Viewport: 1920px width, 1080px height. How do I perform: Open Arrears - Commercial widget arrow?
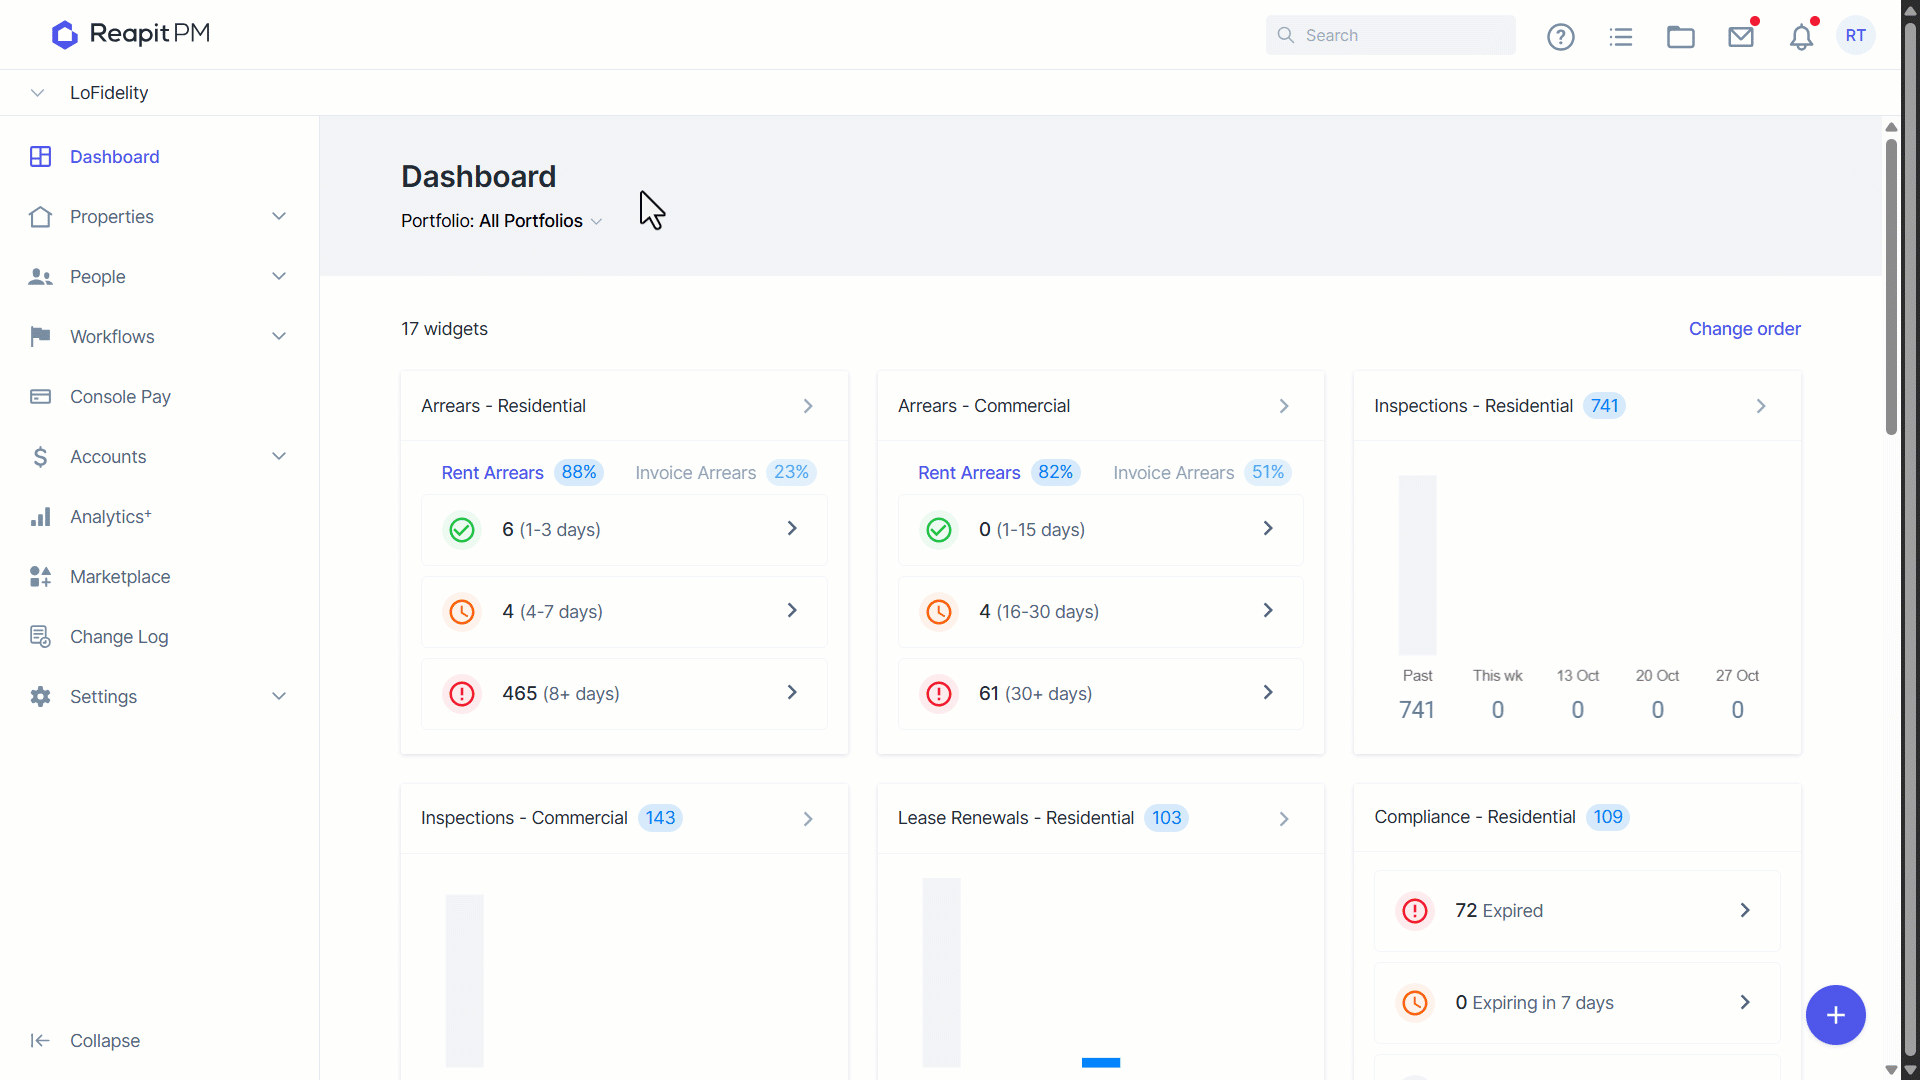(x=1284, y=406)
